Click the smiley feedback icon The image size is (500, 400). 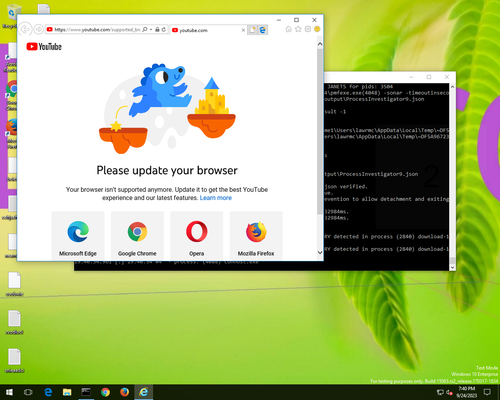pyautogui.click(x=317, y=29)
